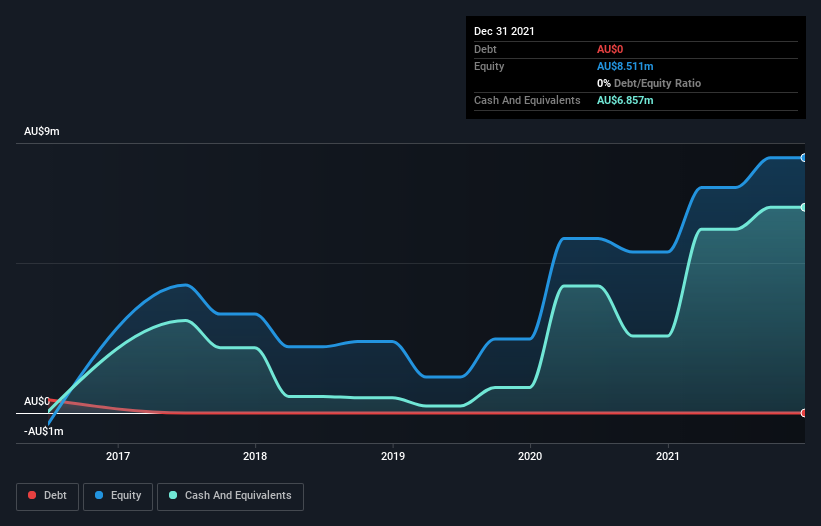
Task: Click tooltip Cash And Equivalents row label
Action: pos(527,100)
